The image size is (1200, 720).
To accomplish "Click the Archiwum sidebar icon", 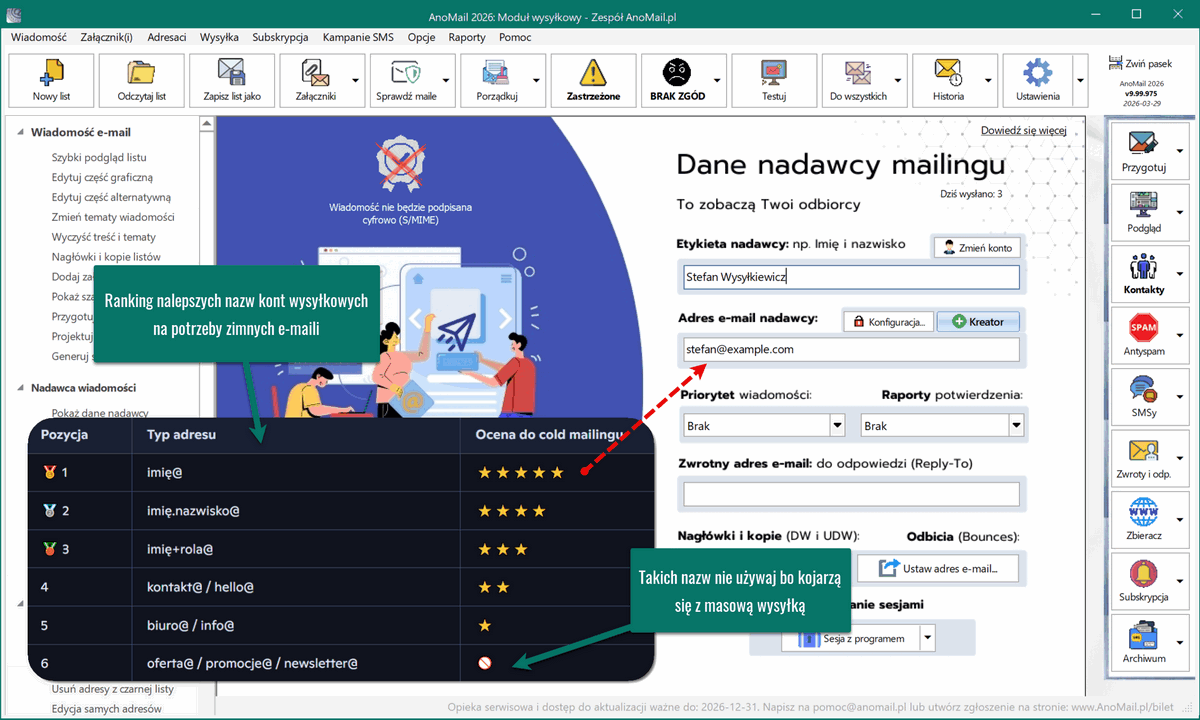I will tap(1143, 637).
